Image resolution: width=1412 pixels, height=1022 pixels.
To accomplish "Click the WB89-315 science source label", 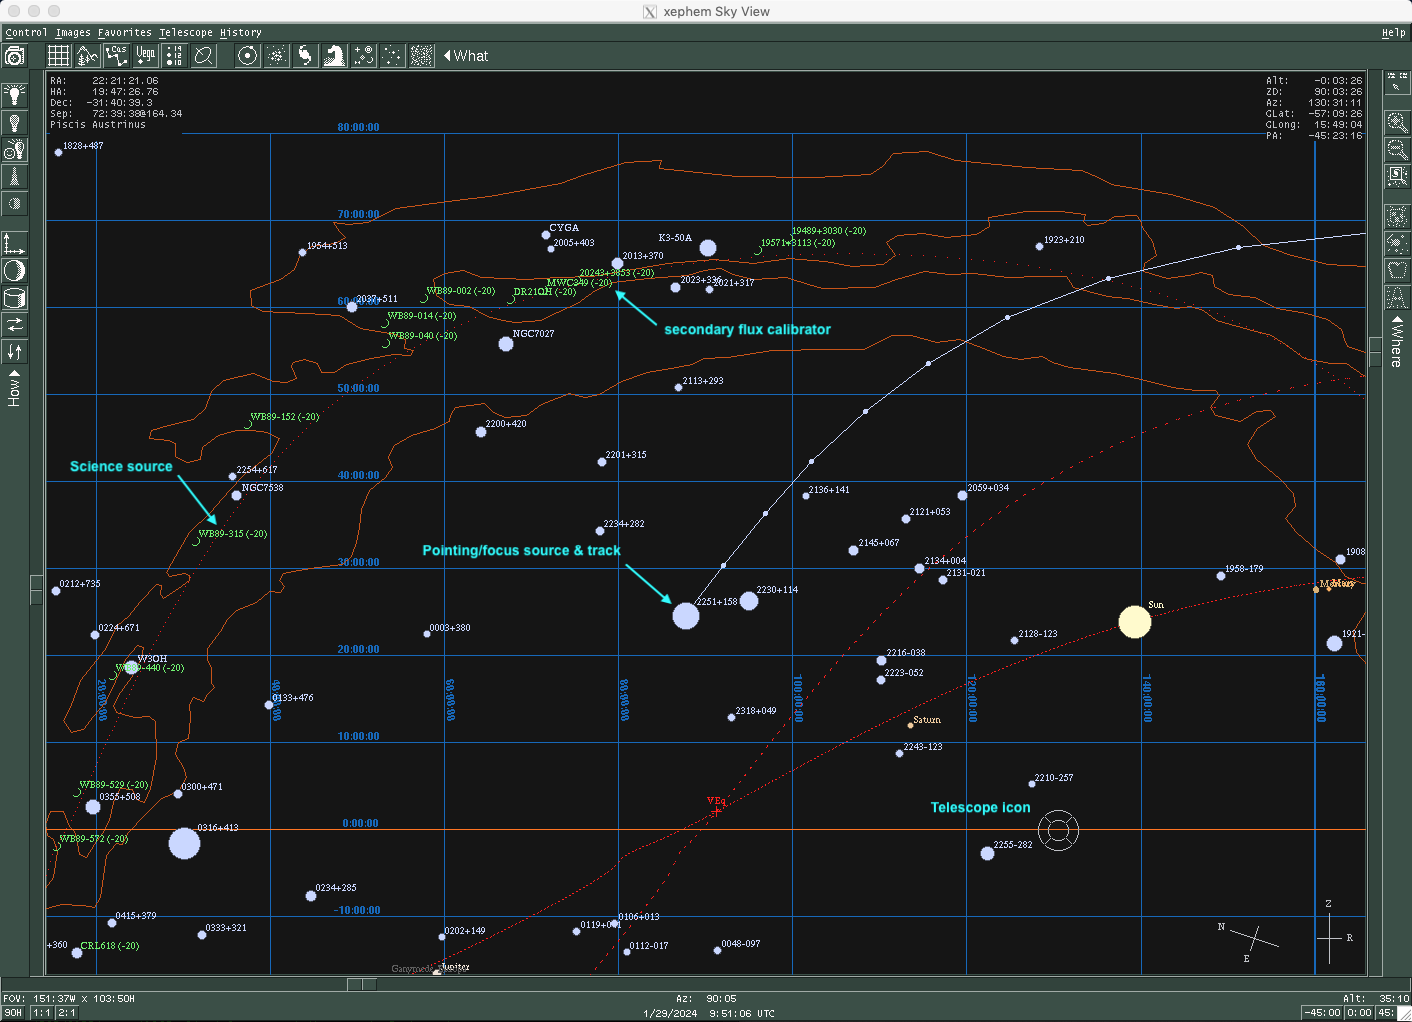I will [x=232, y=534].
